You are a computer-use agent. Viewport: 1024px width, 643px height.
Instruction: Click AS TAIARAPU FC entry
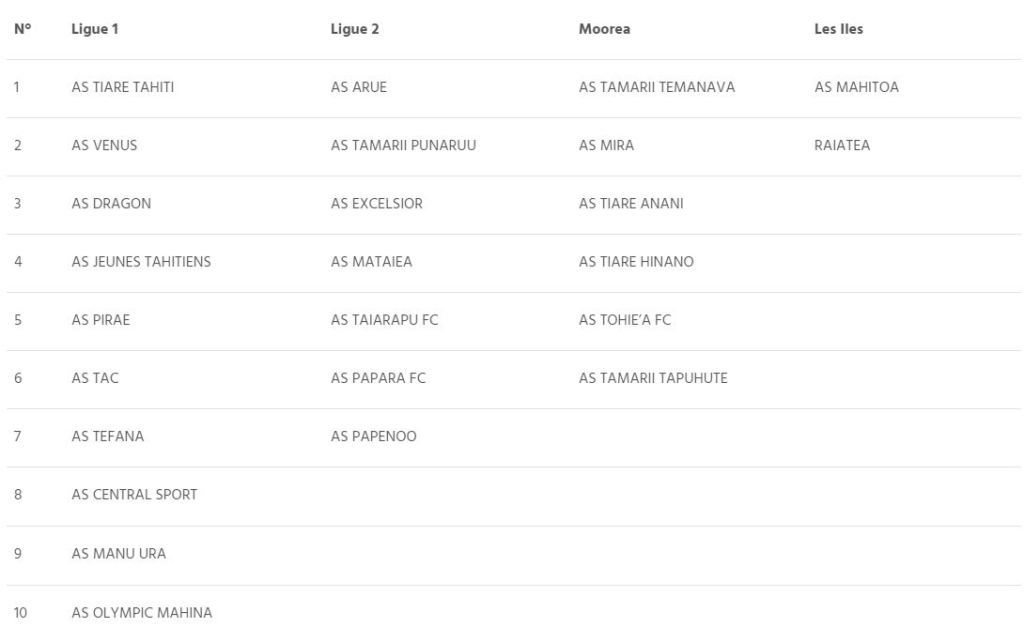pyautogui.click(x=384, y=320)
